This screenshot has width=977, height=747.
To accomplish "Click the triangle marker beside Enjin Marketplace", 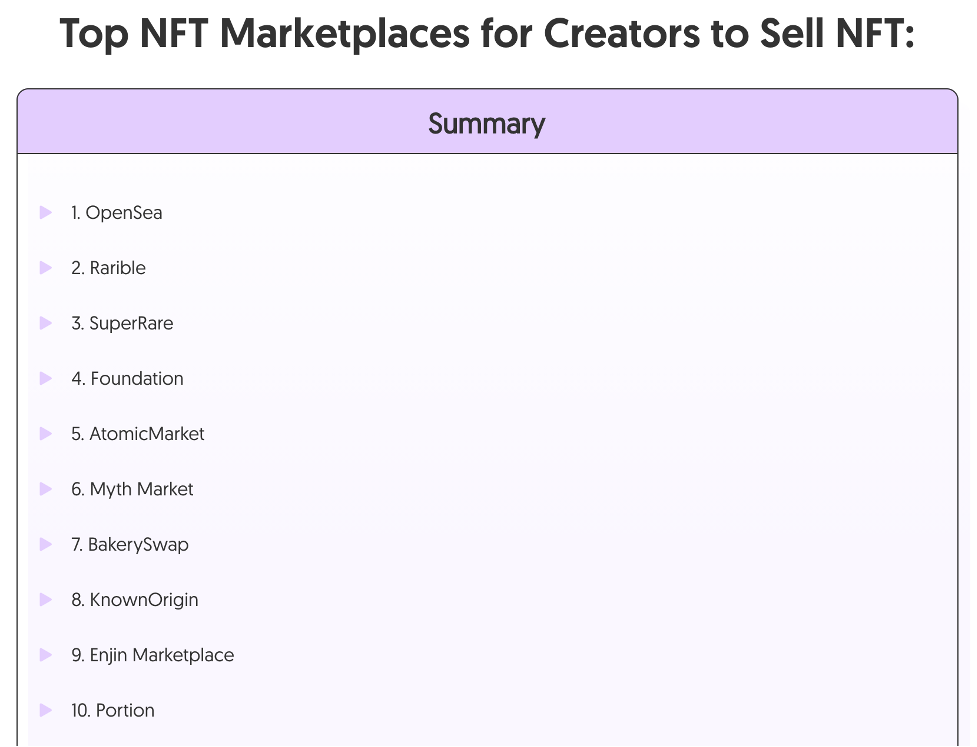I will pyautogui.click(x=46, y=655).
